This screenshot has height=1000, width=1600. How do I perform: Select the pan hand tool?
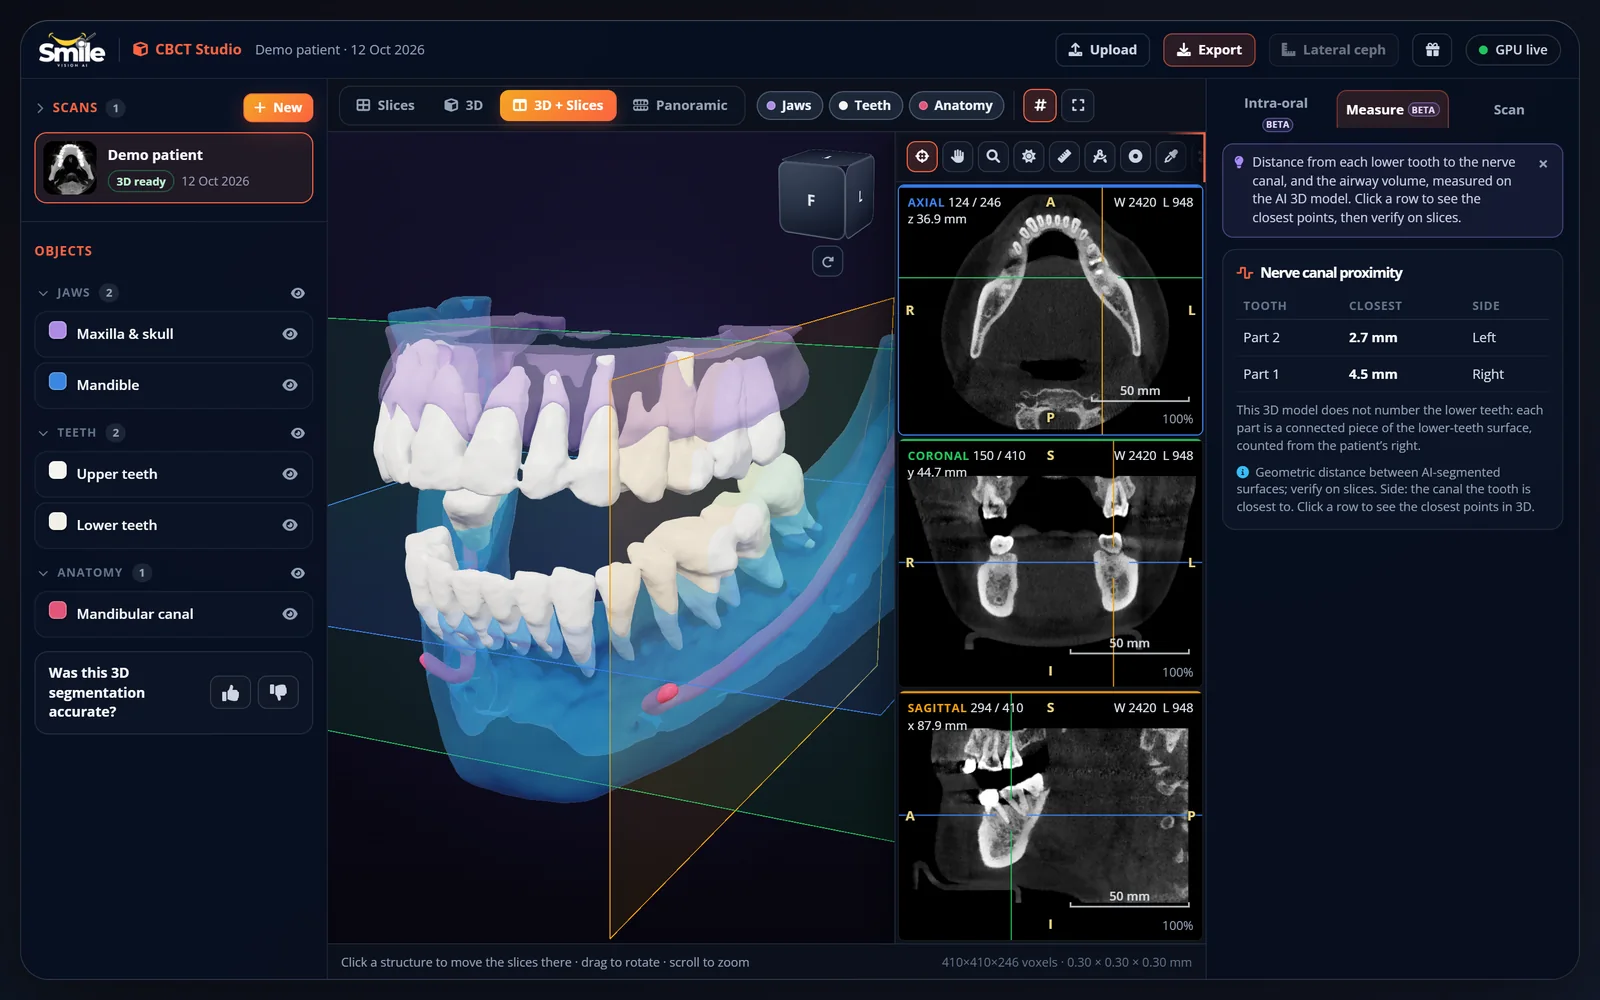(x=958, y=156)
